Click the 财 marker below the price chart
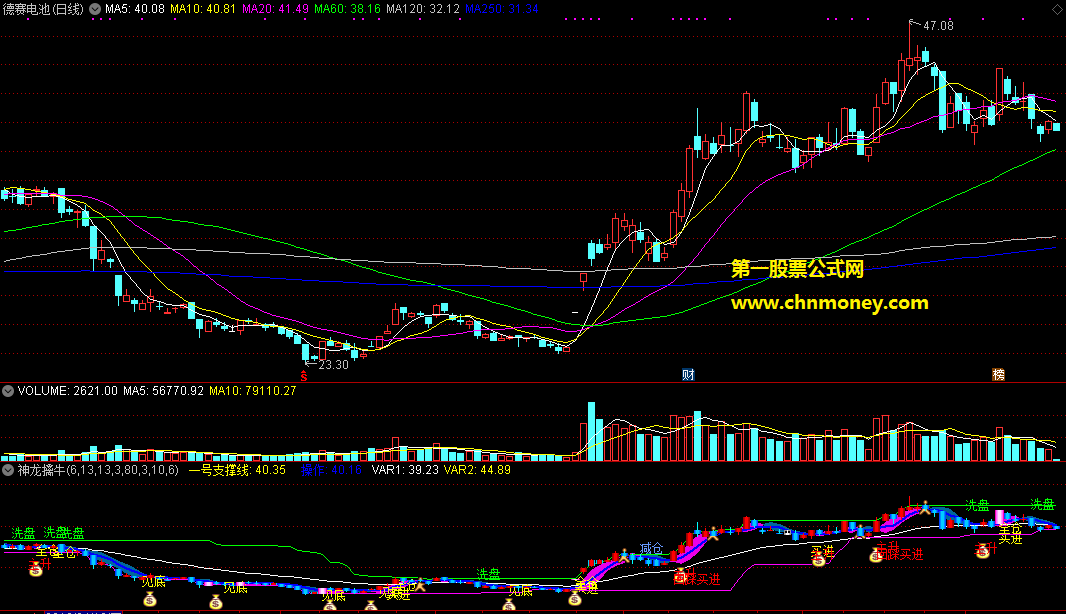The width and height of the screenshot is (1066, 614). point(688,375)
